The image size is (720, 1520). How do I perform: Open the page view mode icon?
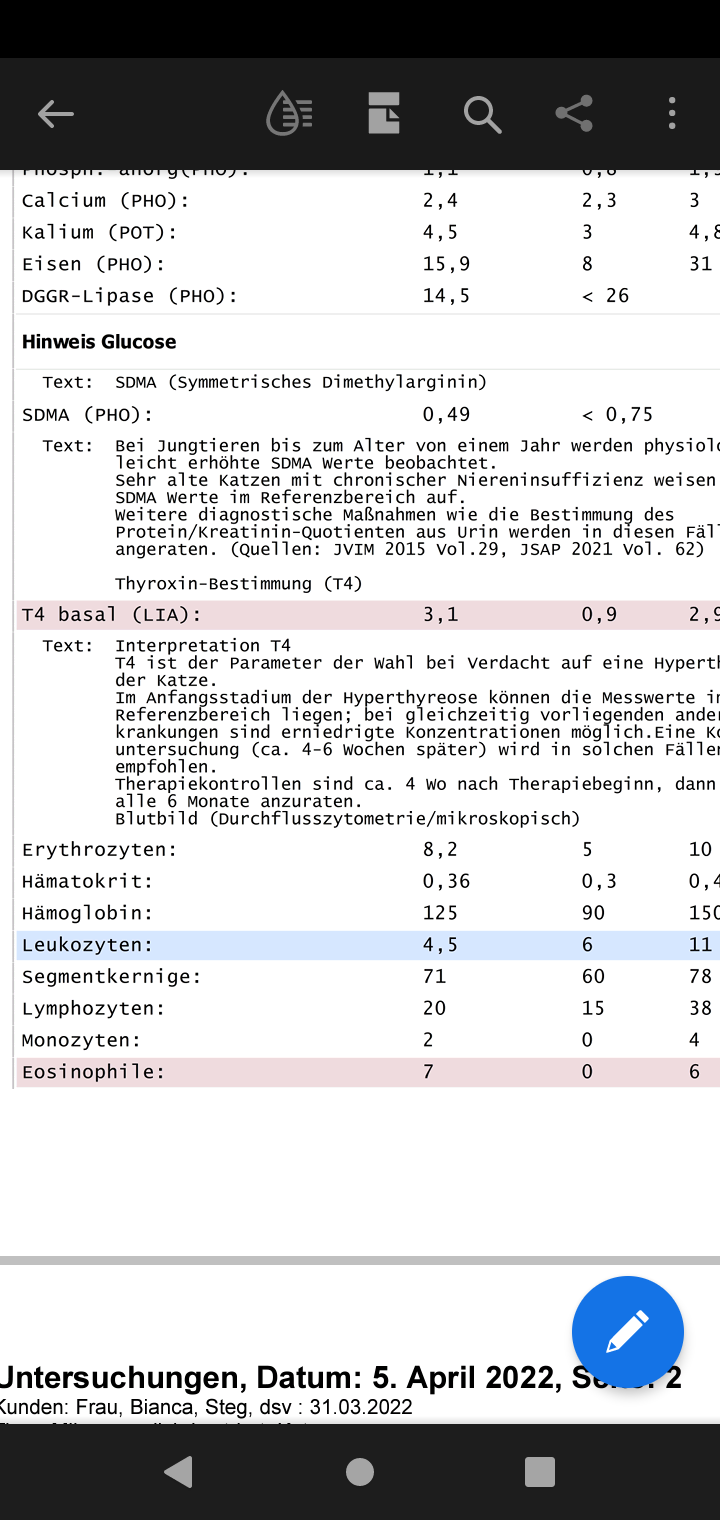[384, 113]
